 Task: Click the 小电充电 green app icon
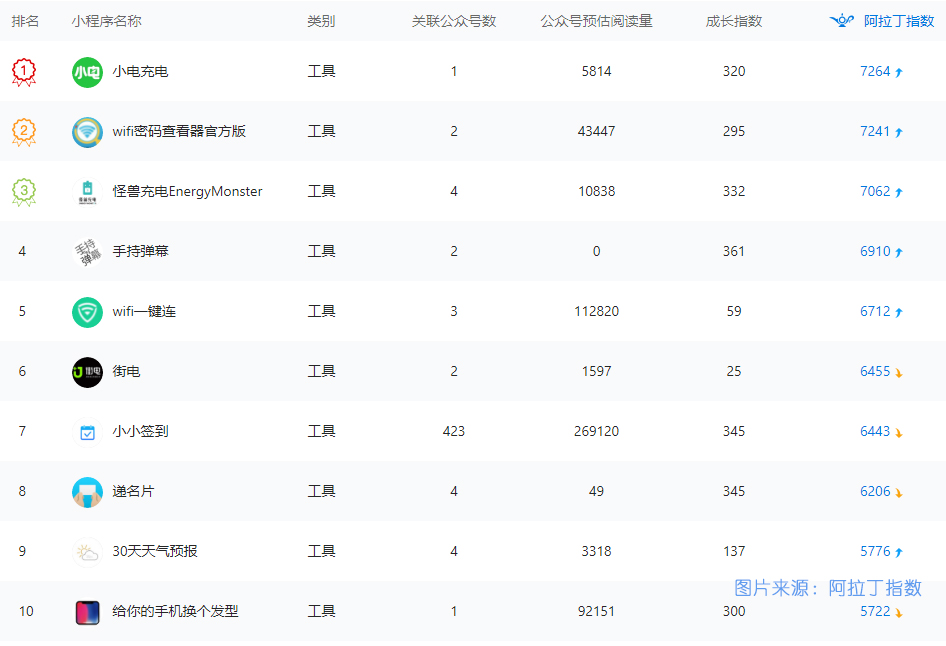coord(87,72)
